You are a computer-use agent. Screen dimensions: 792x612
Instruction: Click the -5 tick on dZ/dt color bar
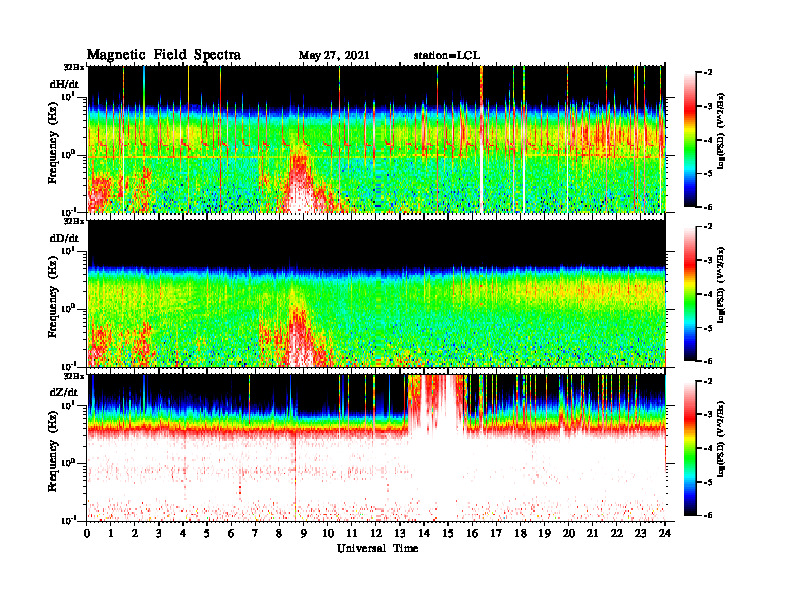[708, 482]
